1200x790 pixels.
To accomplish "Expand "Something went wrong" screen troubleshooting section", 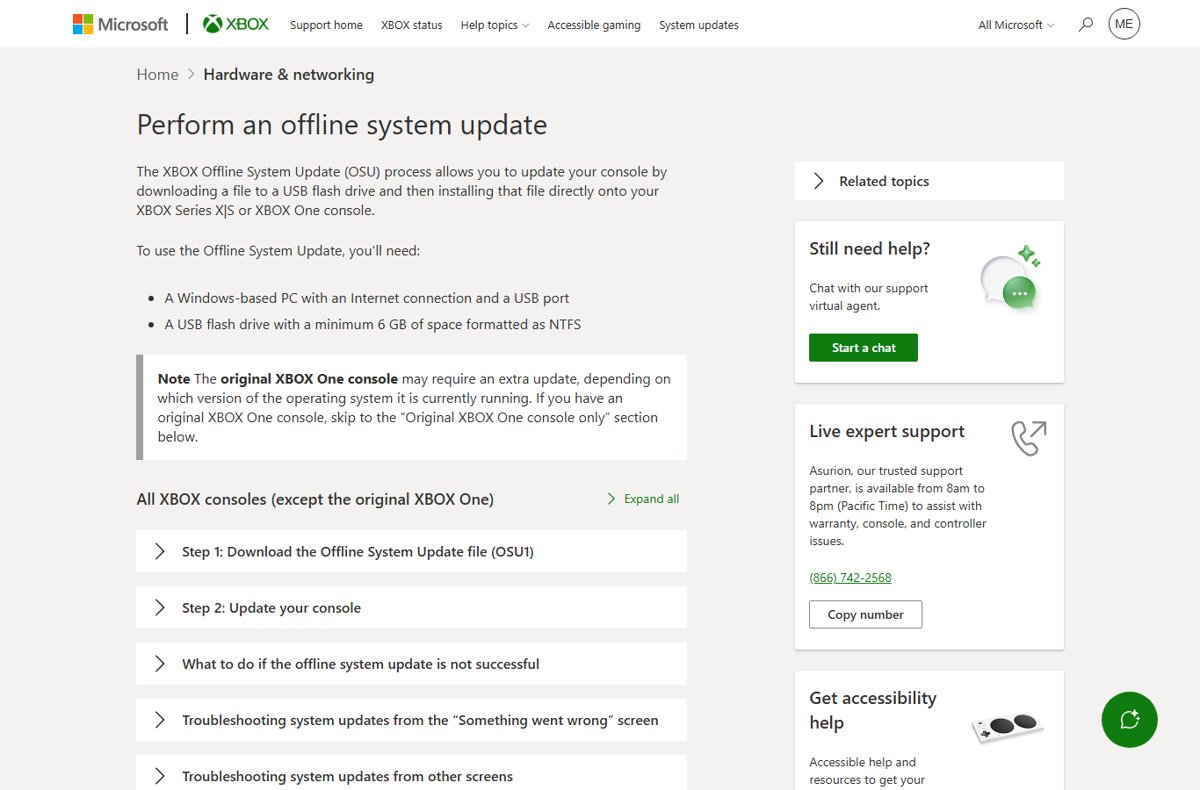I will (x=411, y=719).
